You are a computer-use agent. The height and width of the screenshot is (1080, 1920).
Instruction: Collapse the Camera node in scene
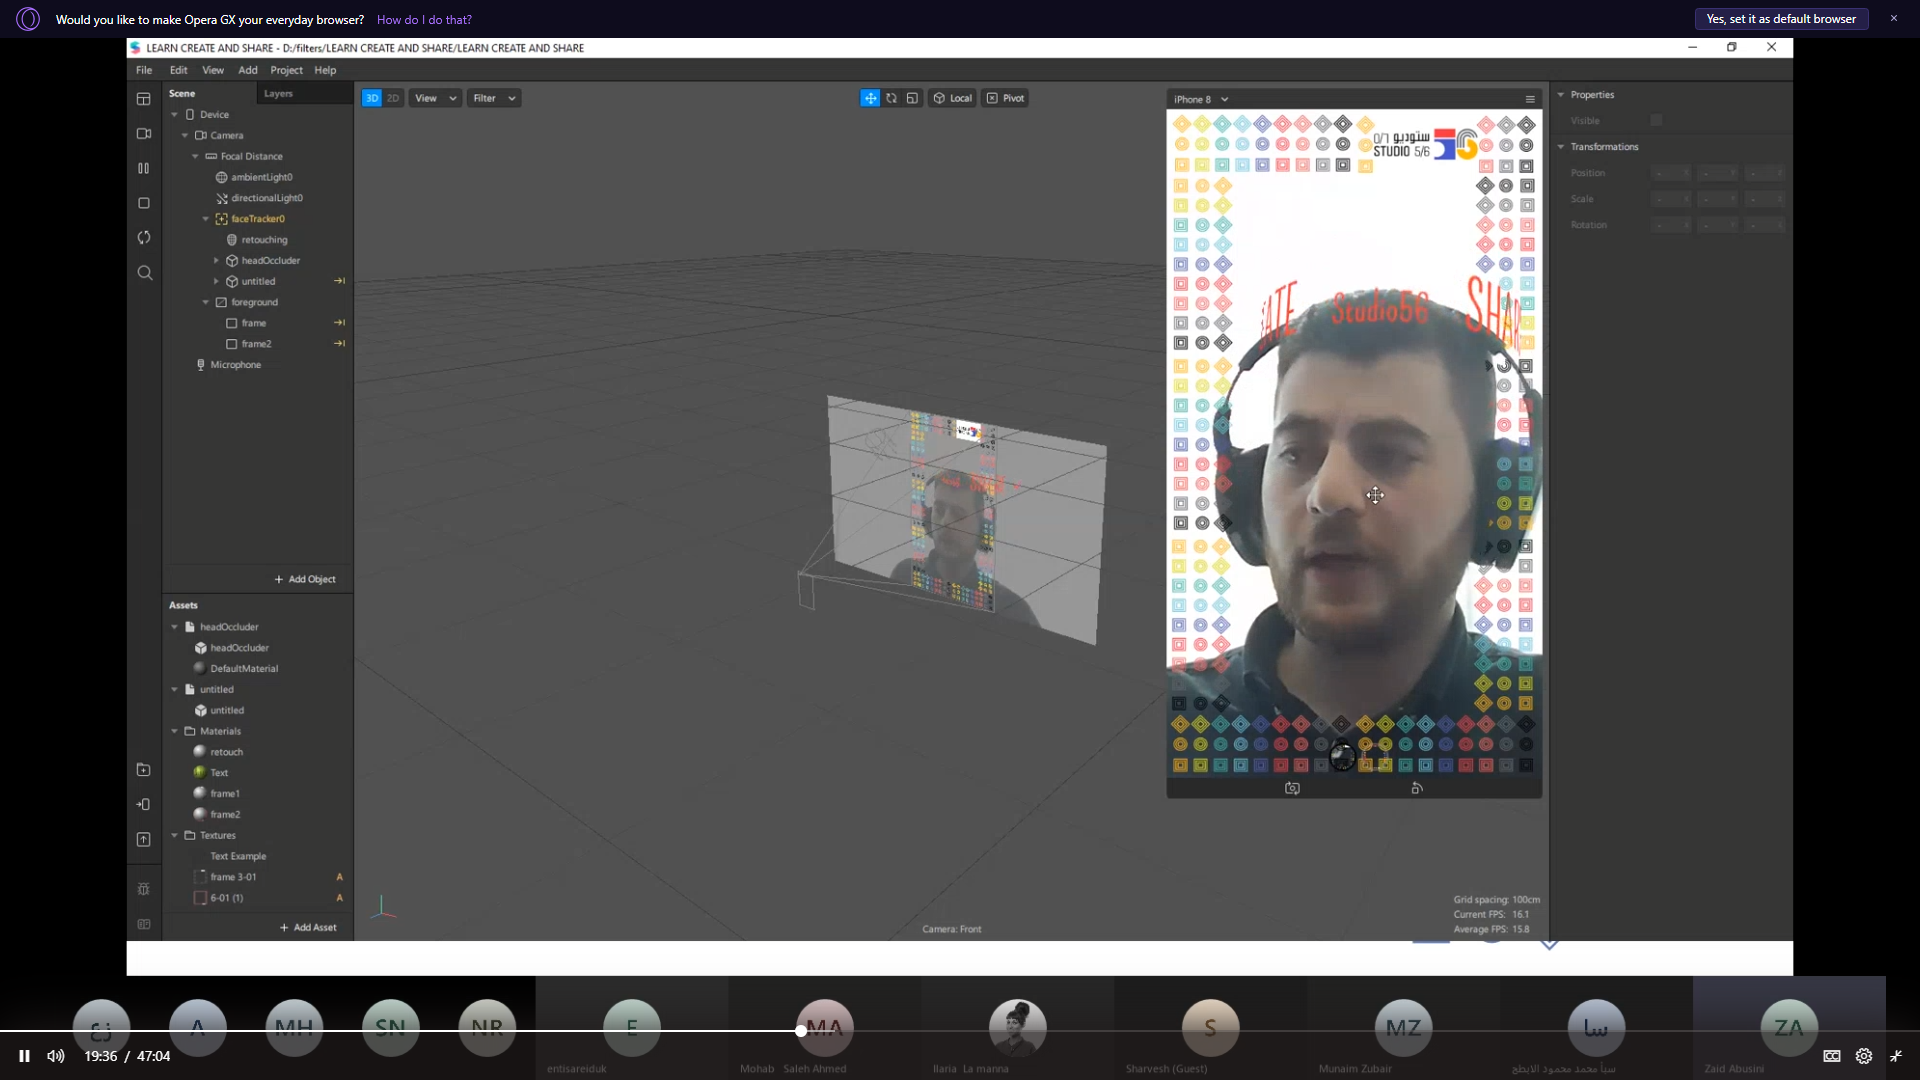point(185,136)
